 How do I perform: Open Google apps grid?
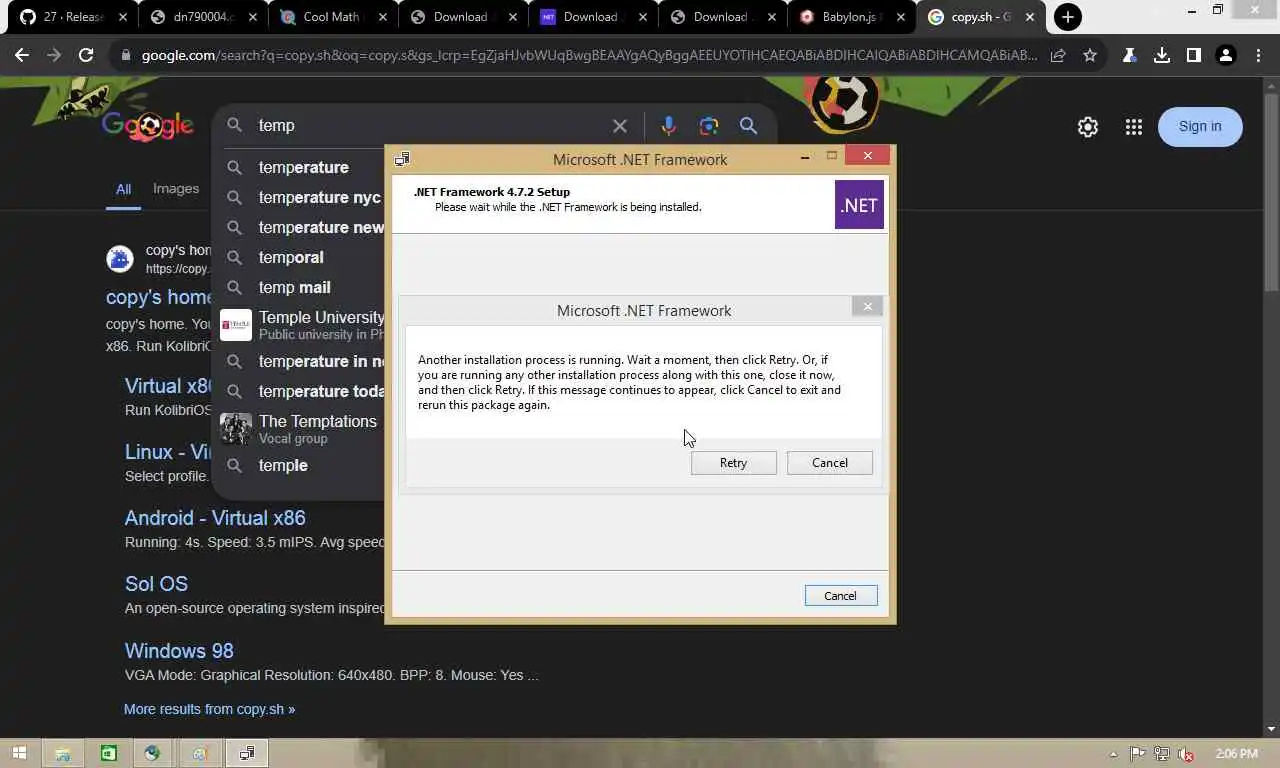tap(1133, 127)
